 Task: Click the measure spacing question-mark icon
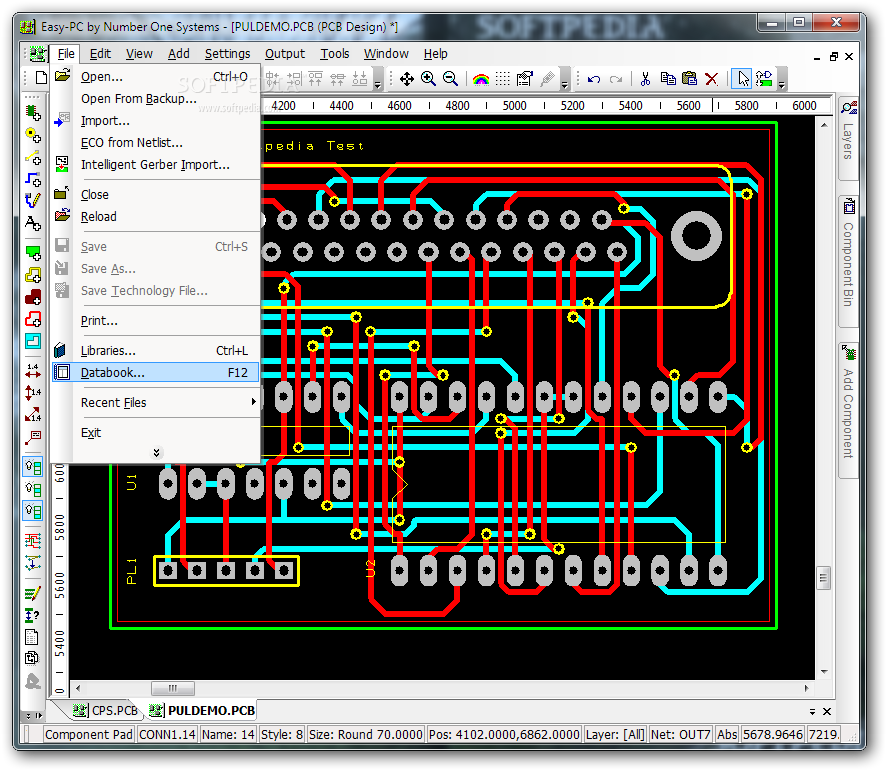[x=33, y=615]
